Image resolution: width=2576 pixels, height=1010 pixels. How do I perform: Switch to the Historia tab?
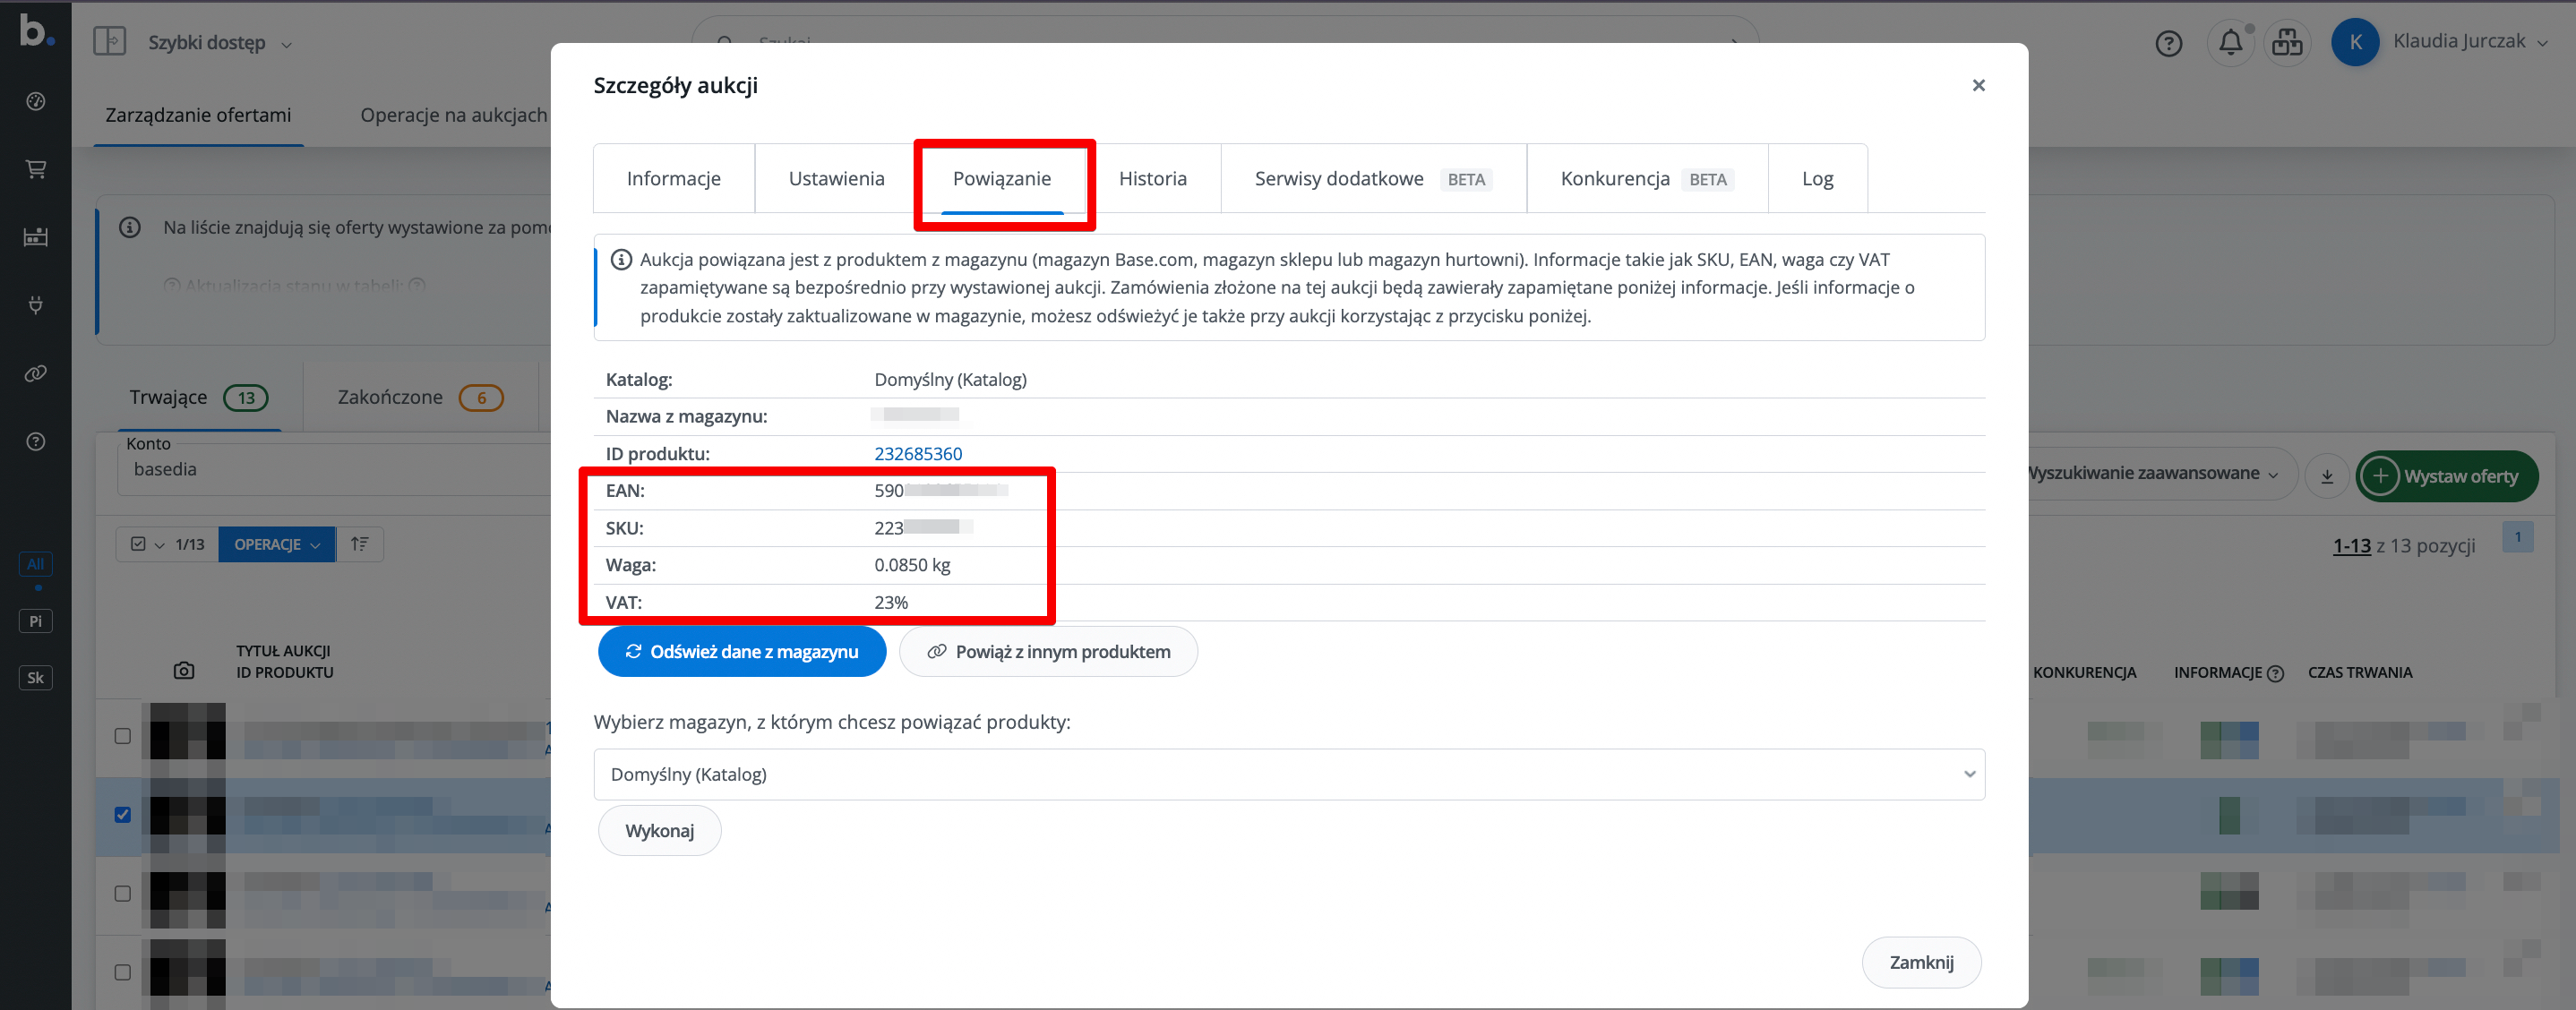(1152, 179)
